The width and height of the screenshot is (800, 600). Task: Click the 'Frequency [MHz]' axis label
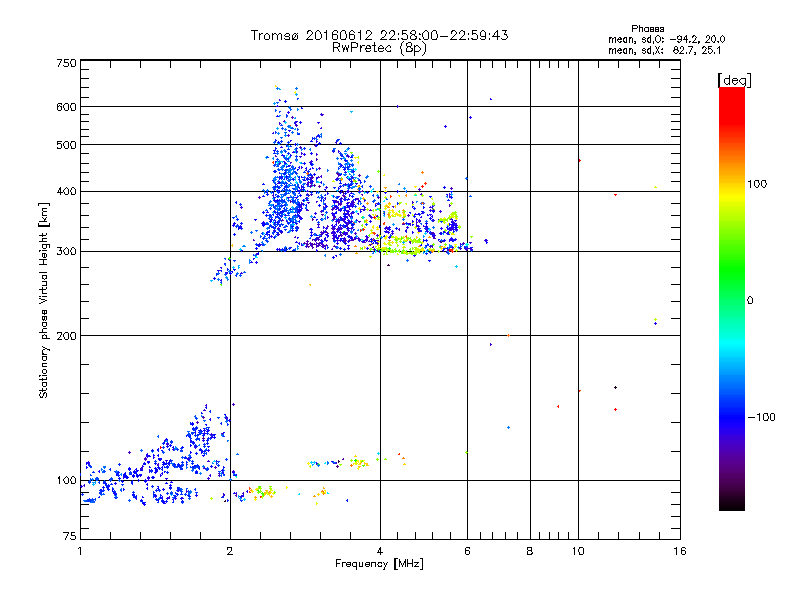(379, 564)
